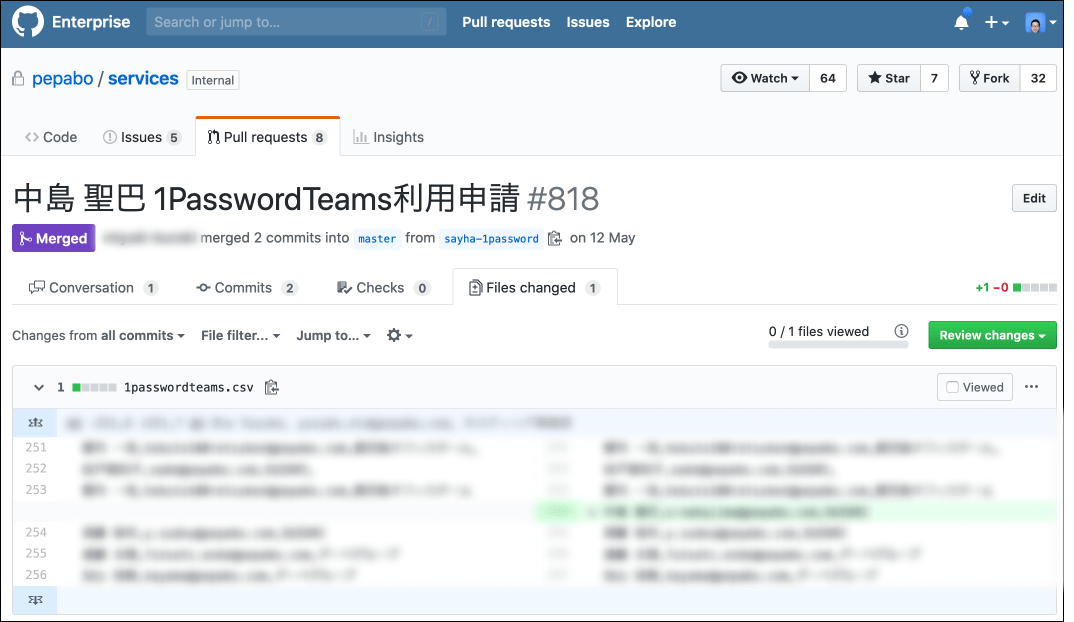
Task: Focus the Search or jump to field
Action: 295,22
